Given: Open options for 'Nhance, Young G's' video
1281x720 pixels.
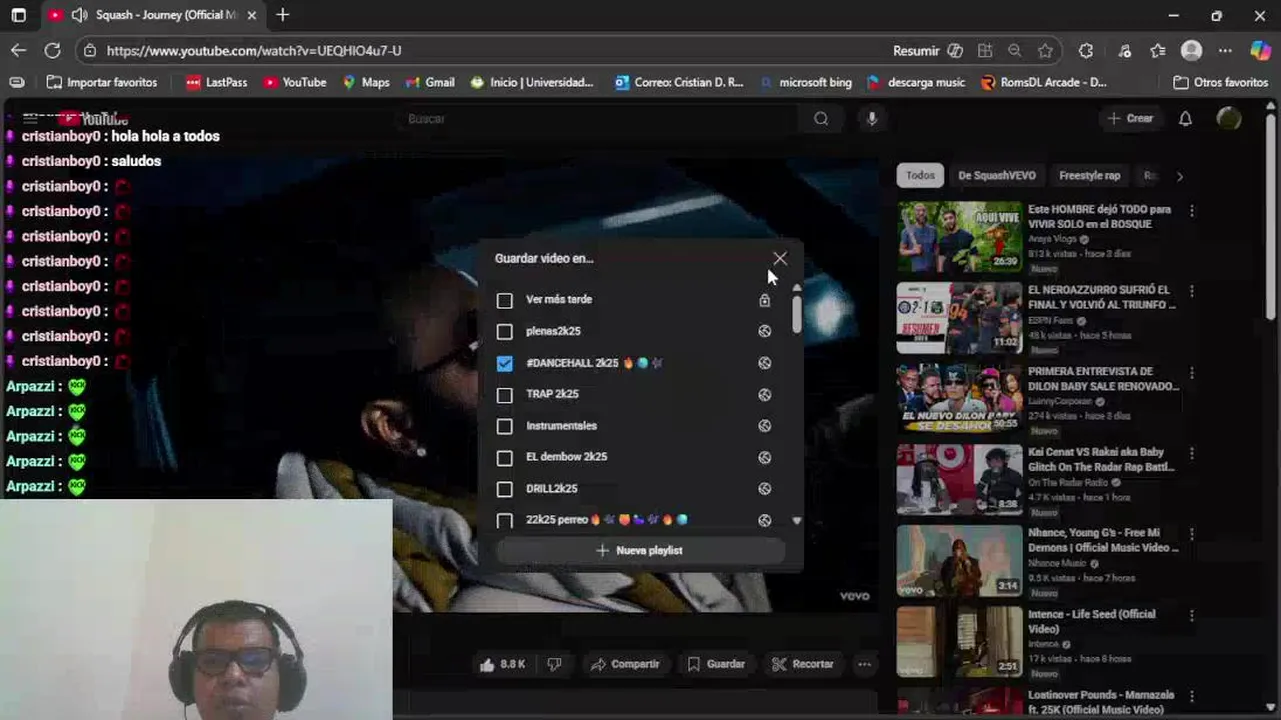Looking at the screenshot, I should point(1192,535).
